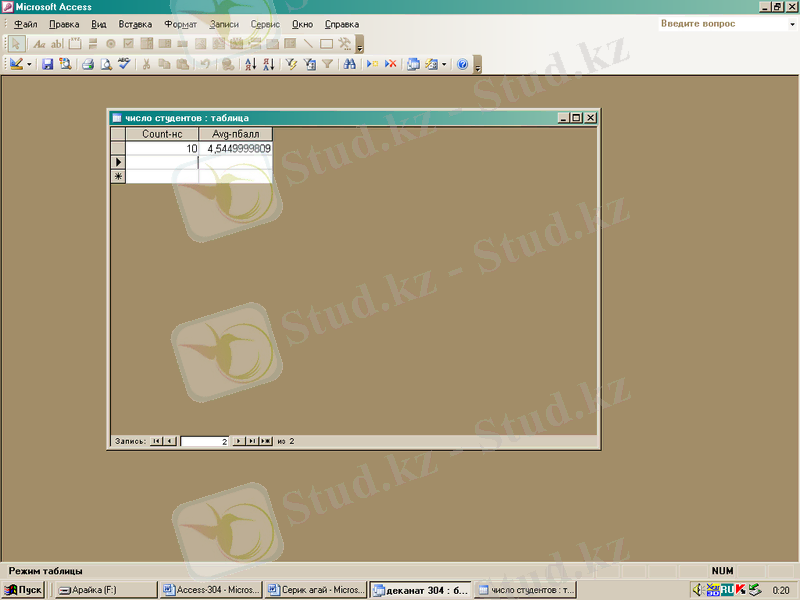
Task: Open the help question box dropdown
Action: [x=791, y=24]
